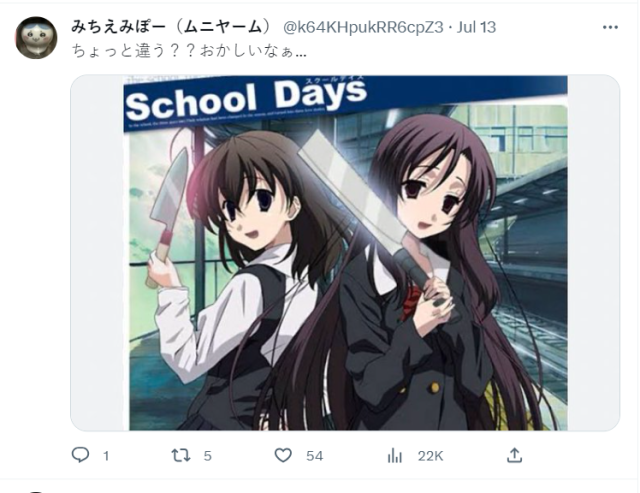Image resolution: width=640 pixels, height=493 pixels.
Task: Click the 22K views count
Action: point(430,456)
